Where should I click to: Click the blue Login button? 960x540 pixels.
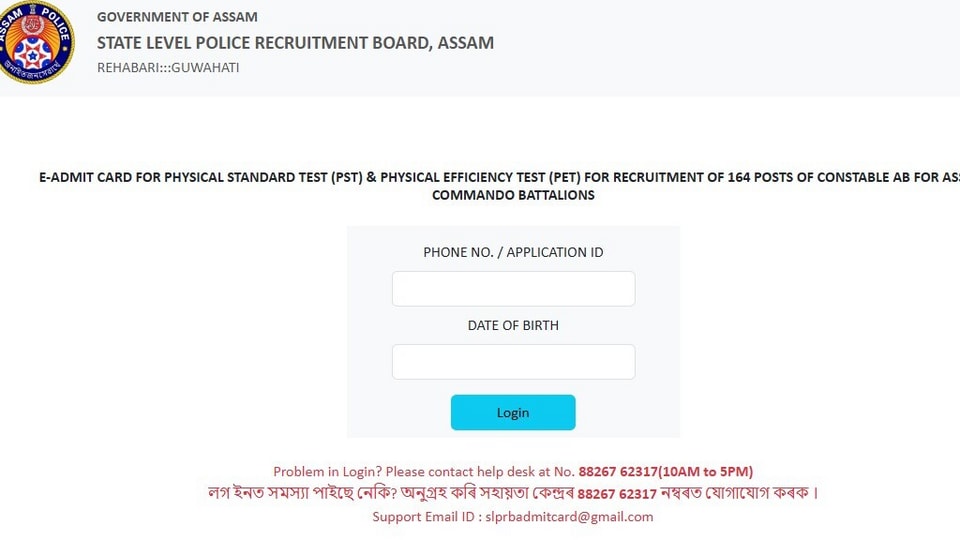(x=513, y=413)
